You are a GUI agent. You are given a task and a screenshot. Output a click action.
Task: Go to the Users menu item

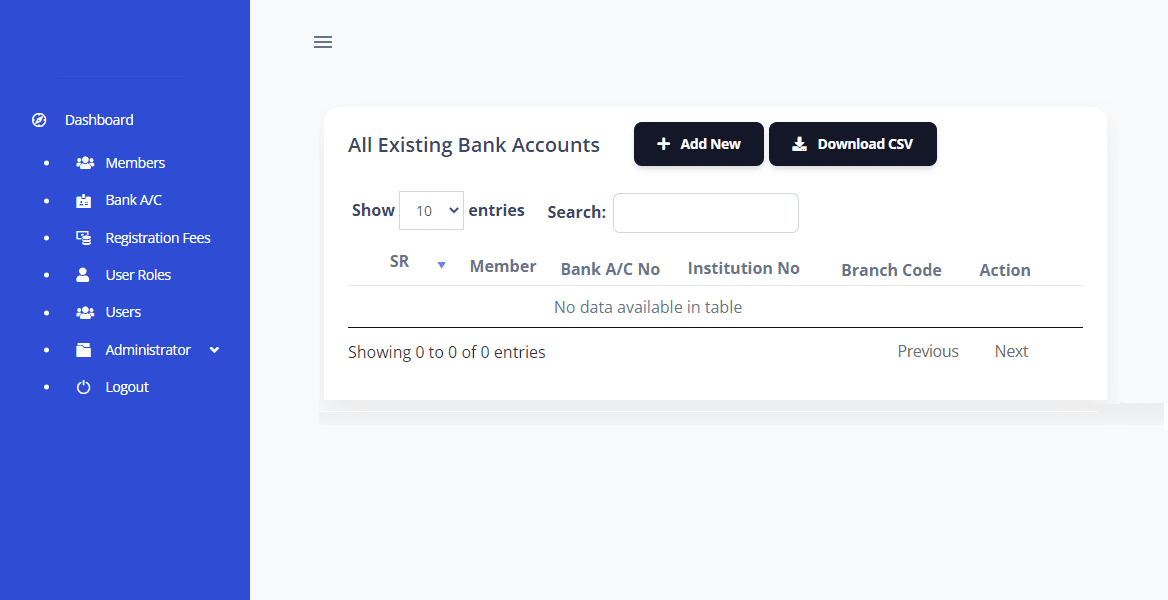point(123,312)
